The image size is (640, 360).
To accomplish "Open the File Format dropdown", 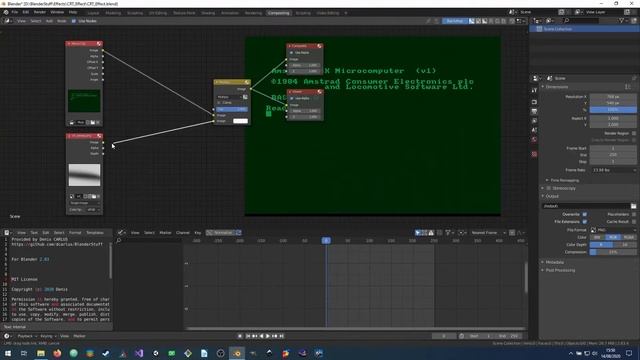I will tap(613, 230).
